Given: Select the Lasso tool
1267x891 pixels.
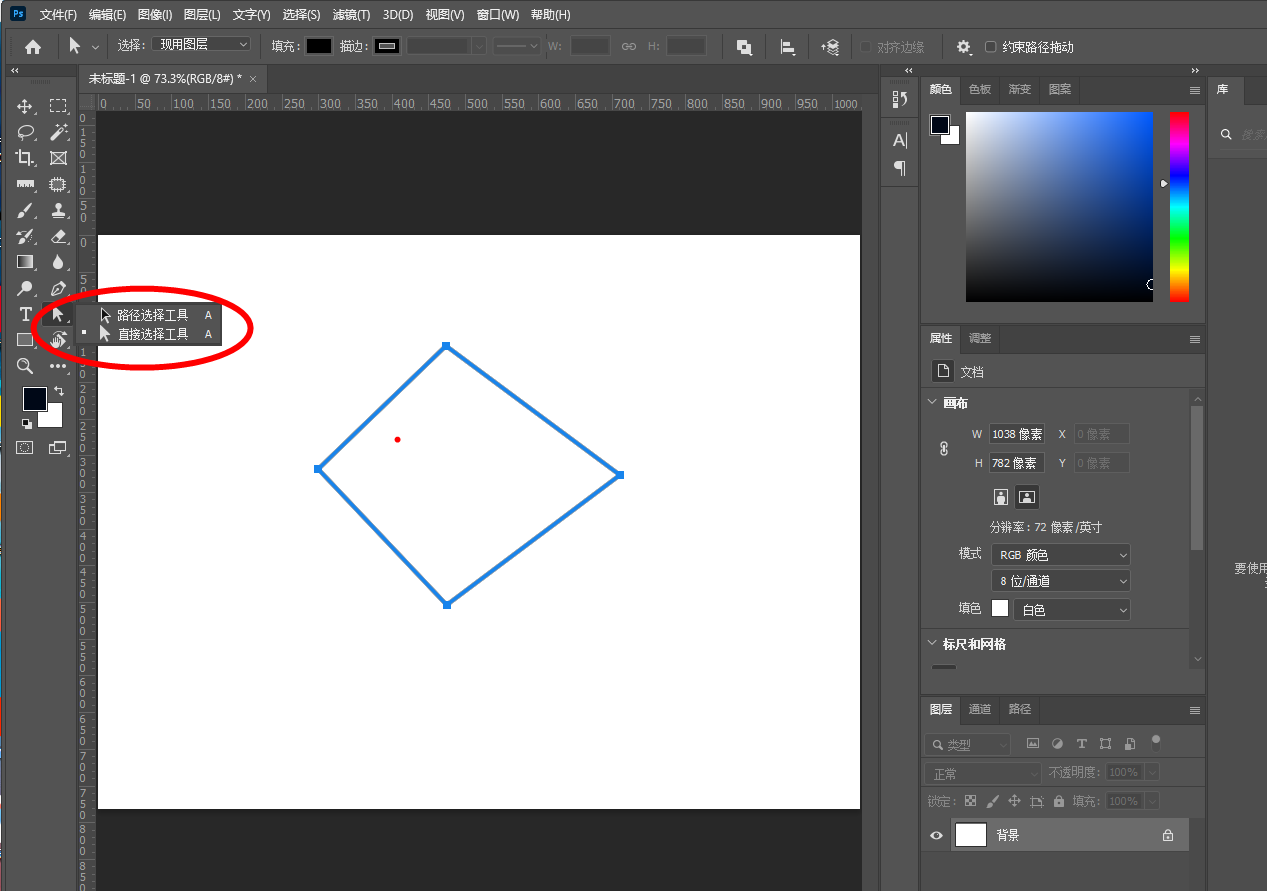Looking at the screenshot, I should pos(25,132).
